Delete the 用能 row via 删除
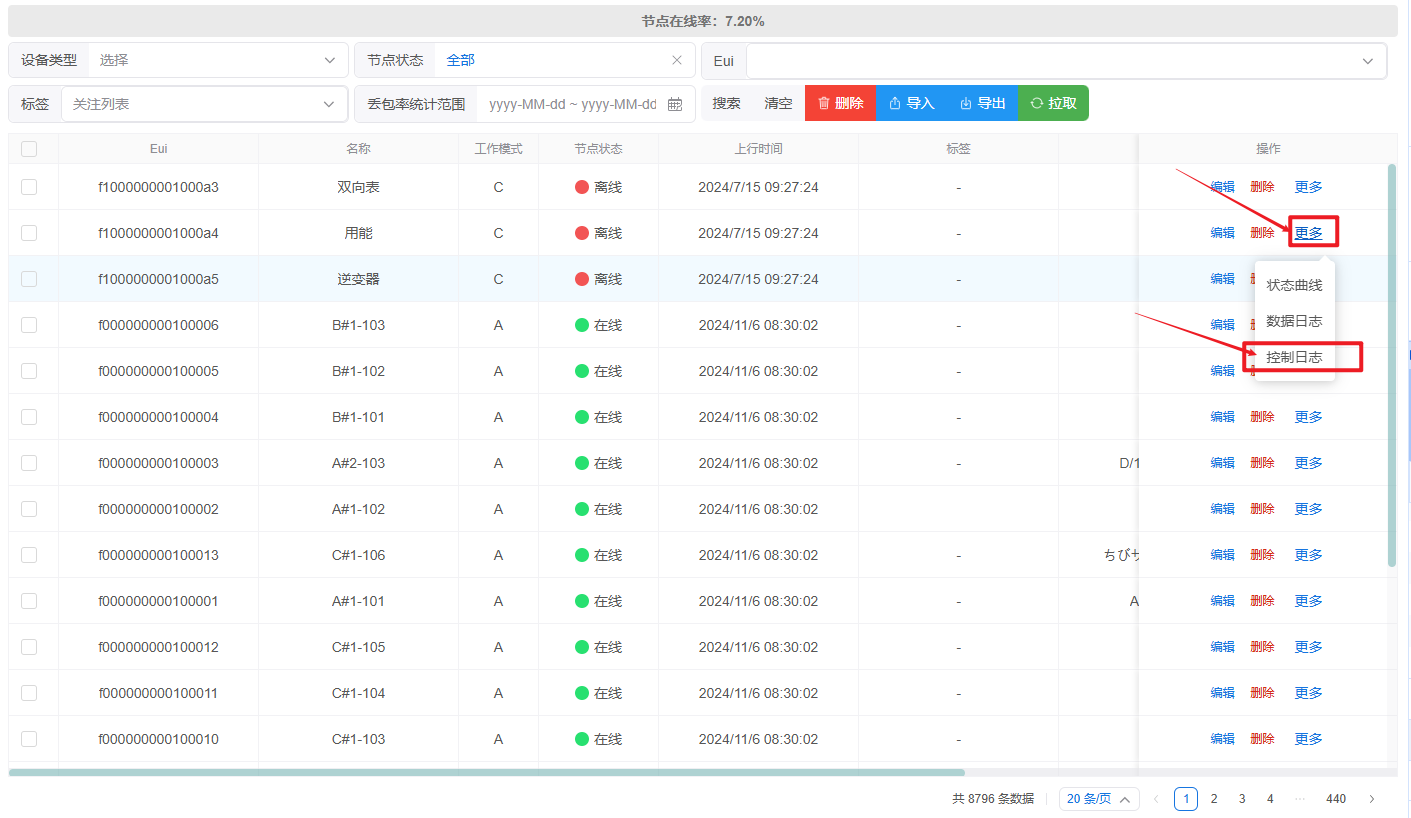 click(x=1263, y=233)
